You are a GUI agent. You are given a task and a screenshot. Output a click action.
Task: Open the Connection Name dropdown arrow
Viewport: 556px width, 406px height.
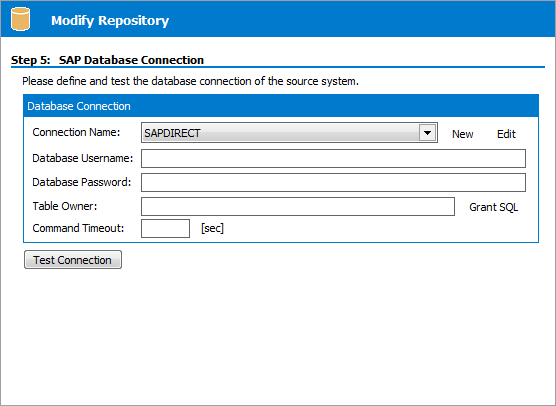[x=427, y=133]
